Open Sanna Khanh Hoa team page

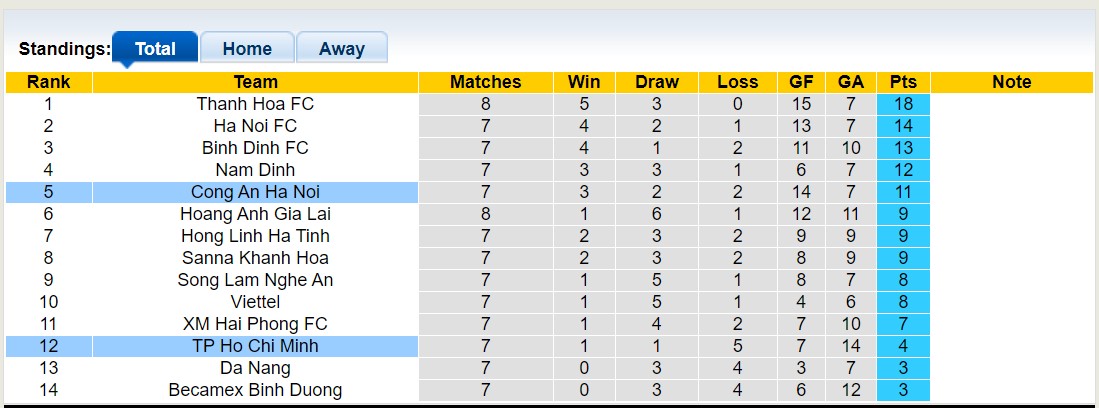point(255,258)
